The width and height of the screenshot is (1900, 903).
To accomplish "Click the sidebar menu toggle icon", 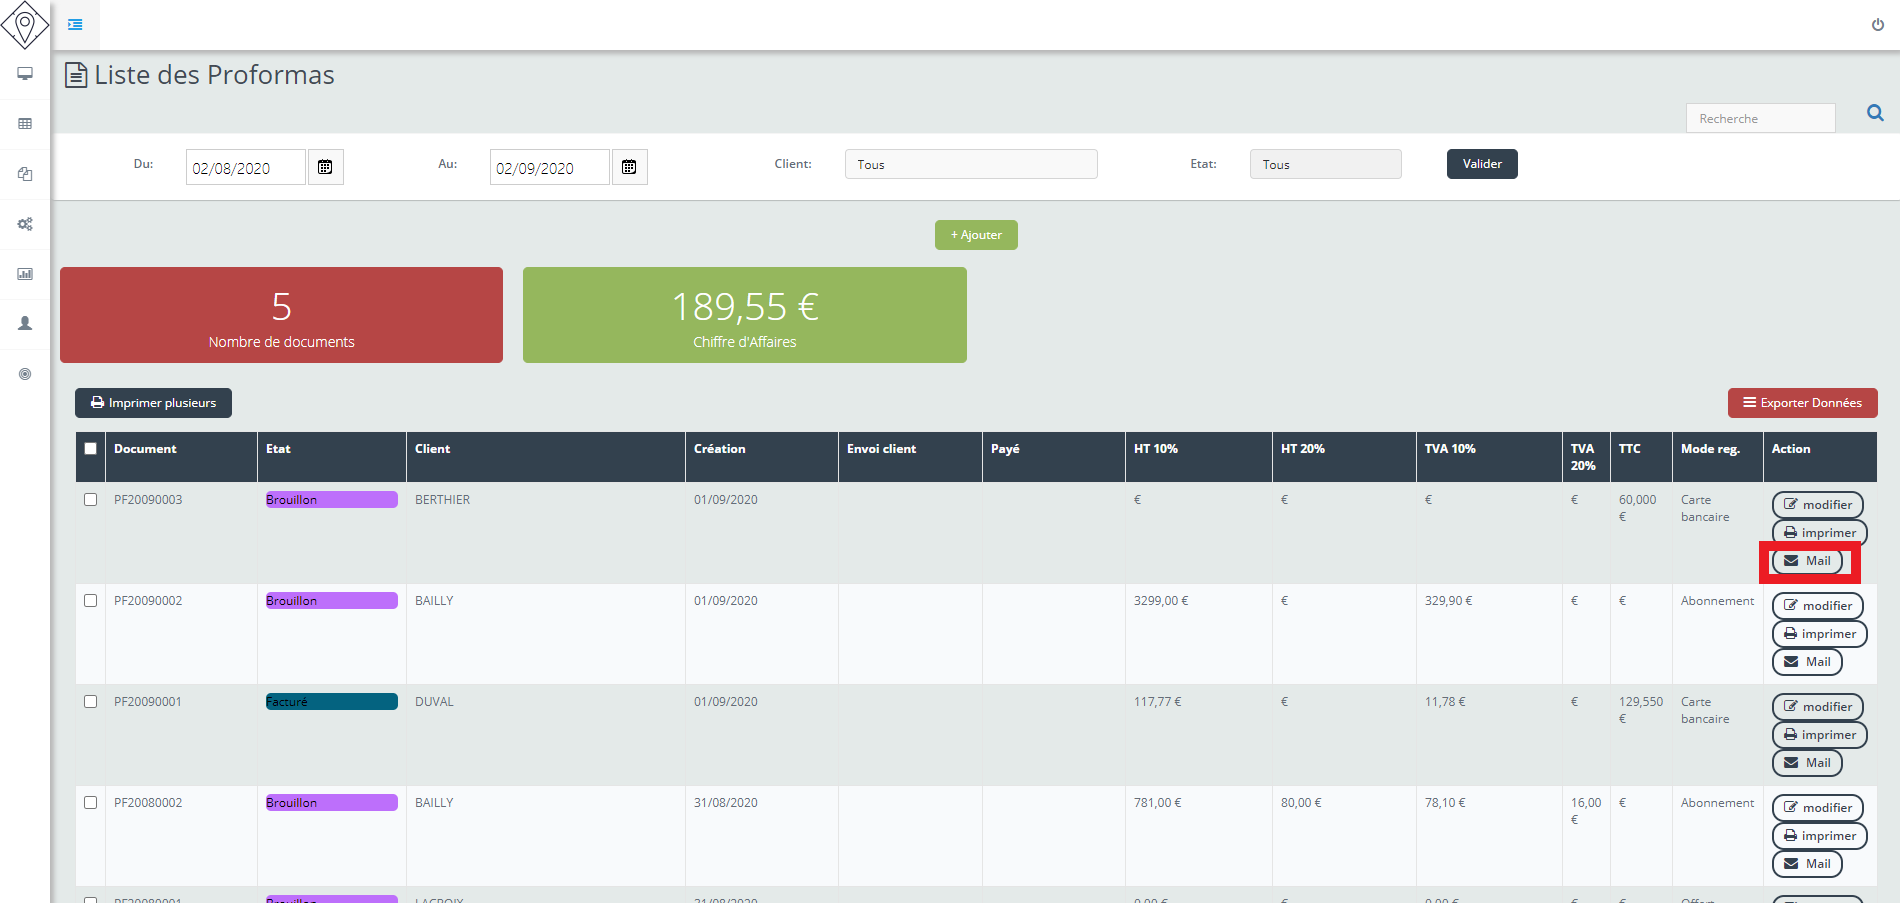I will coord(75,24).
